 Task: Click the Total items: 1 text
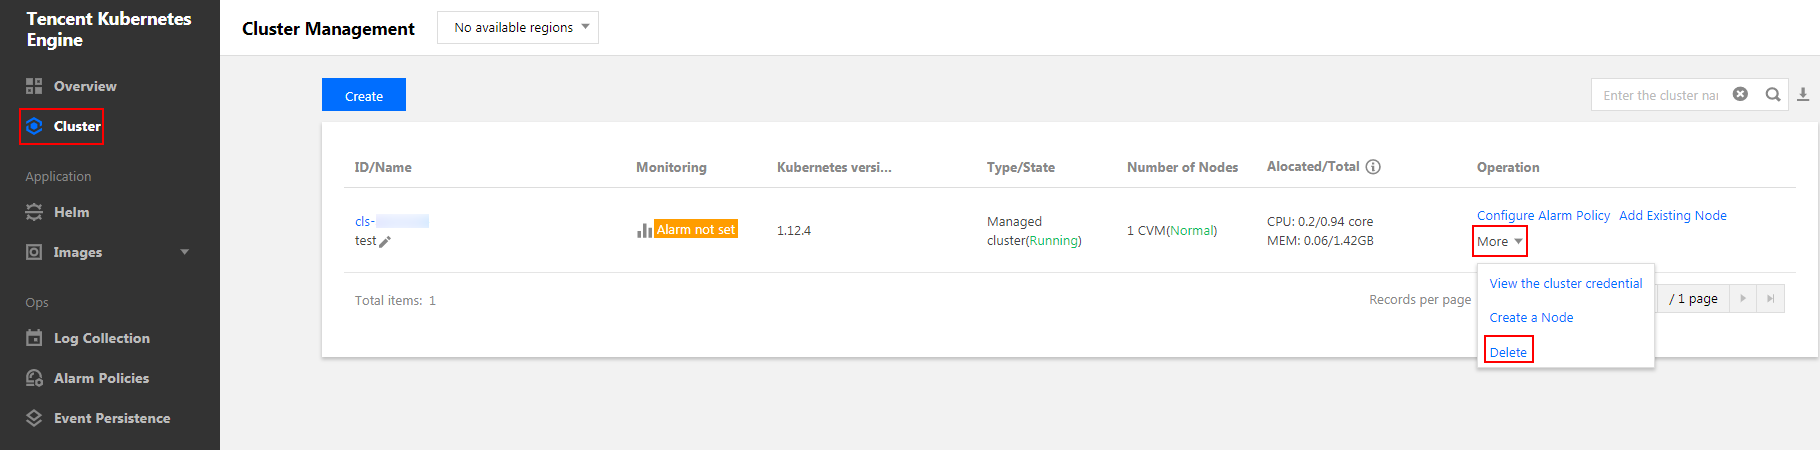395,300
